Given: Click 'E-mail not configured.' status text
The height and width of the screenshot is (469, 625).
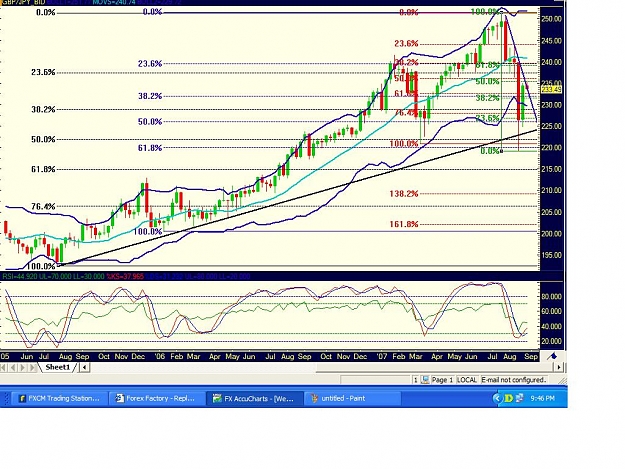Looking at the screenshot, I should point(513,380).
